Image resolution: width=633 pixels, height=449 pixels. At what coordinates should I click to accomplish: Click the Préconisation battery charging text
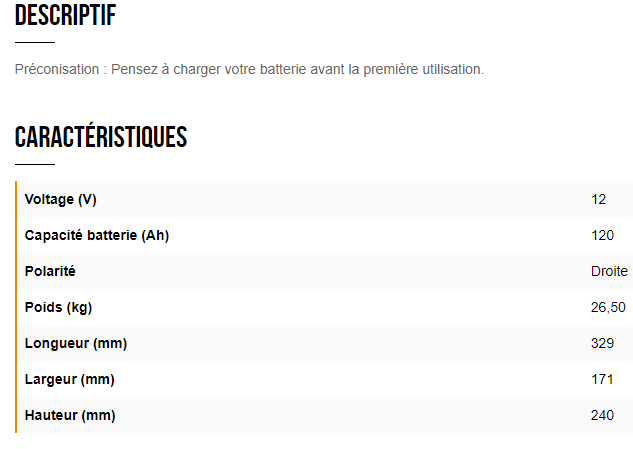249,69
